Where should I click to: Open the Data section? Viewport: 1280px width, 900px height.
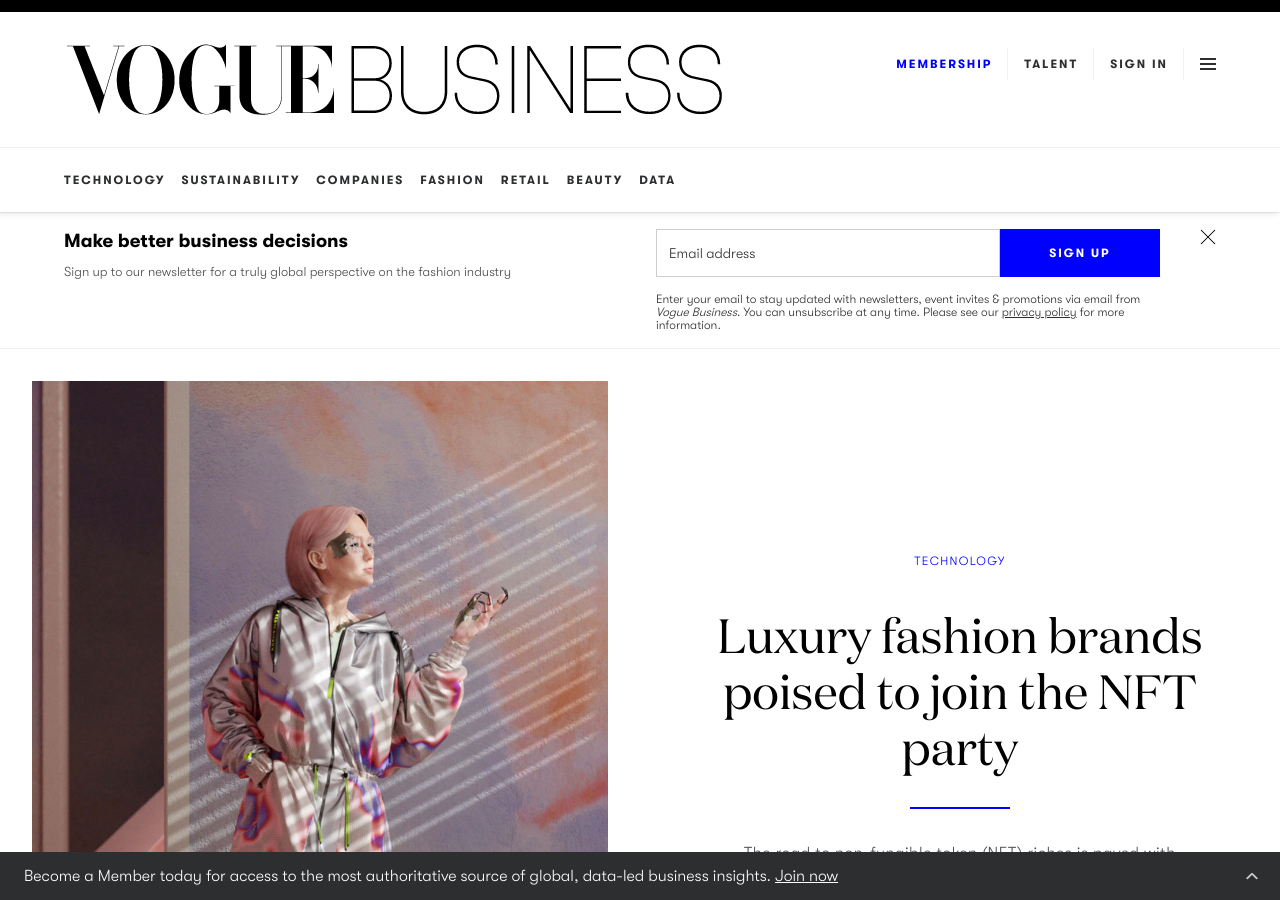[657, 180]
